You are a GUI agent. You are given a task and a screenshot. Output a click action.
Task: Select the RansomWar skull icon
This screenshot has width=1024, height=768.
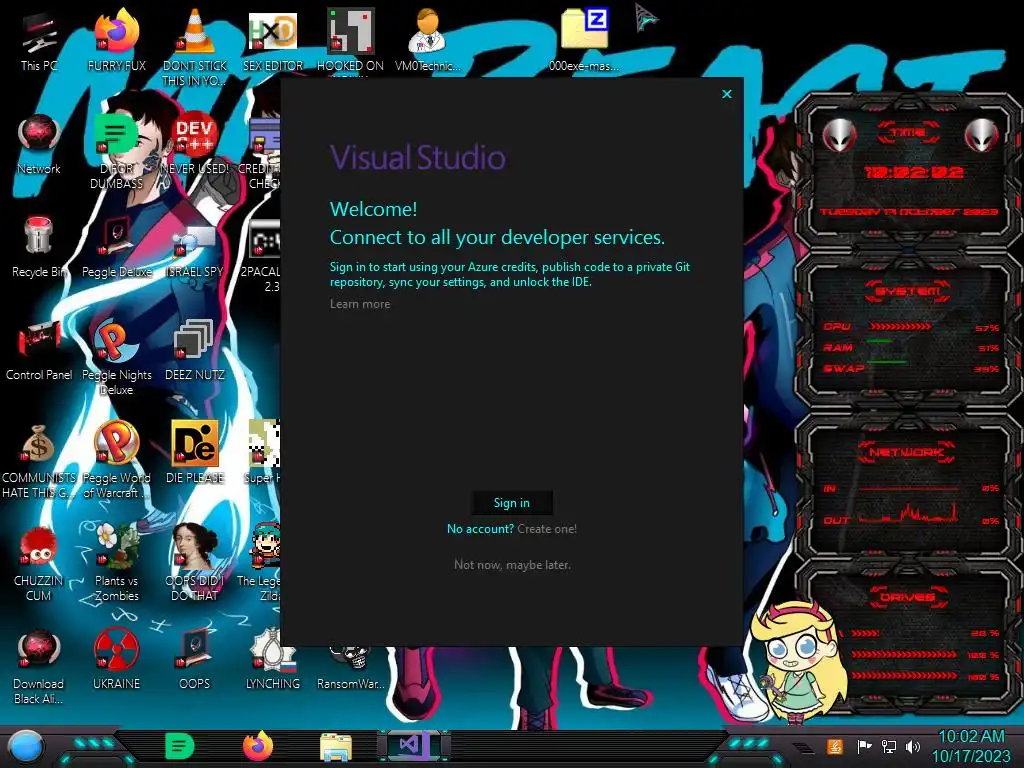coord(351,666)
